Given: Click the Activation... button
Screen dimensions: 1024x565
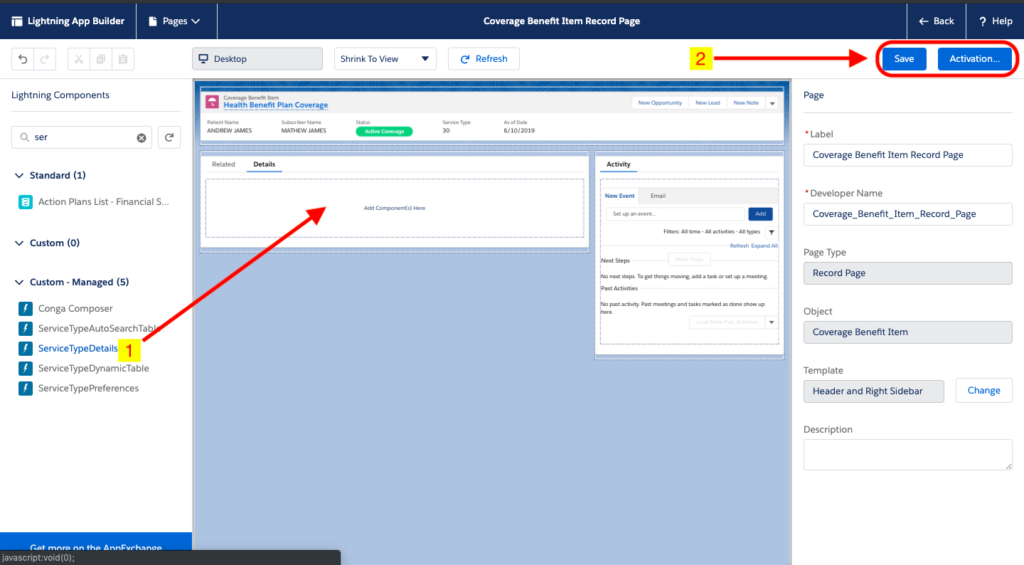Looking at the screenshot, I should pos(974,59).
